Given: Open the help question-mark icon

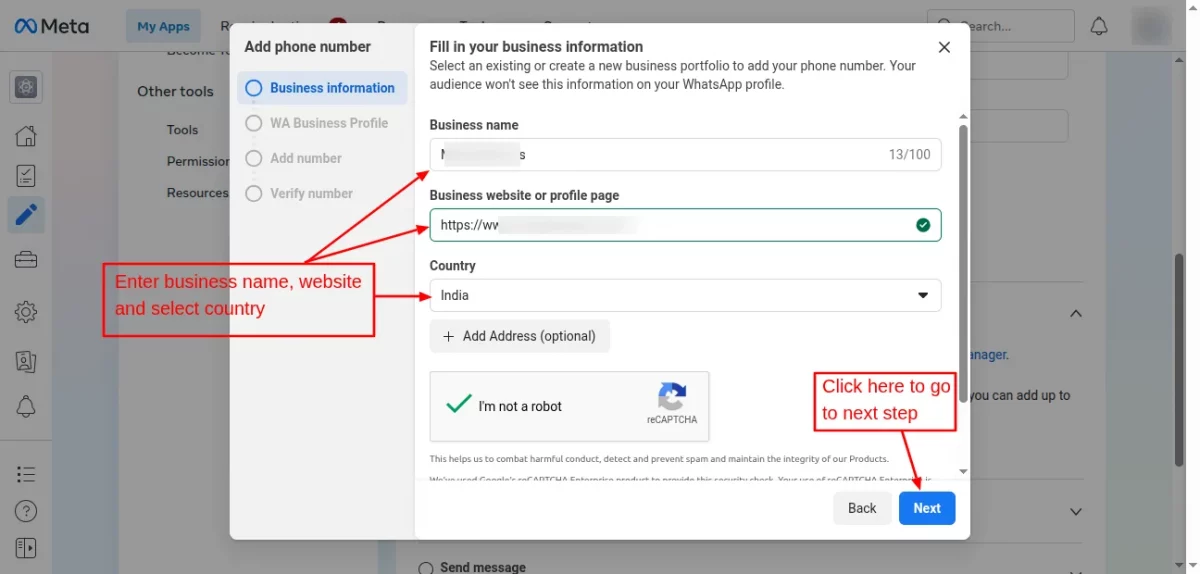Looking at the screenshot, I should click(26, 511).
